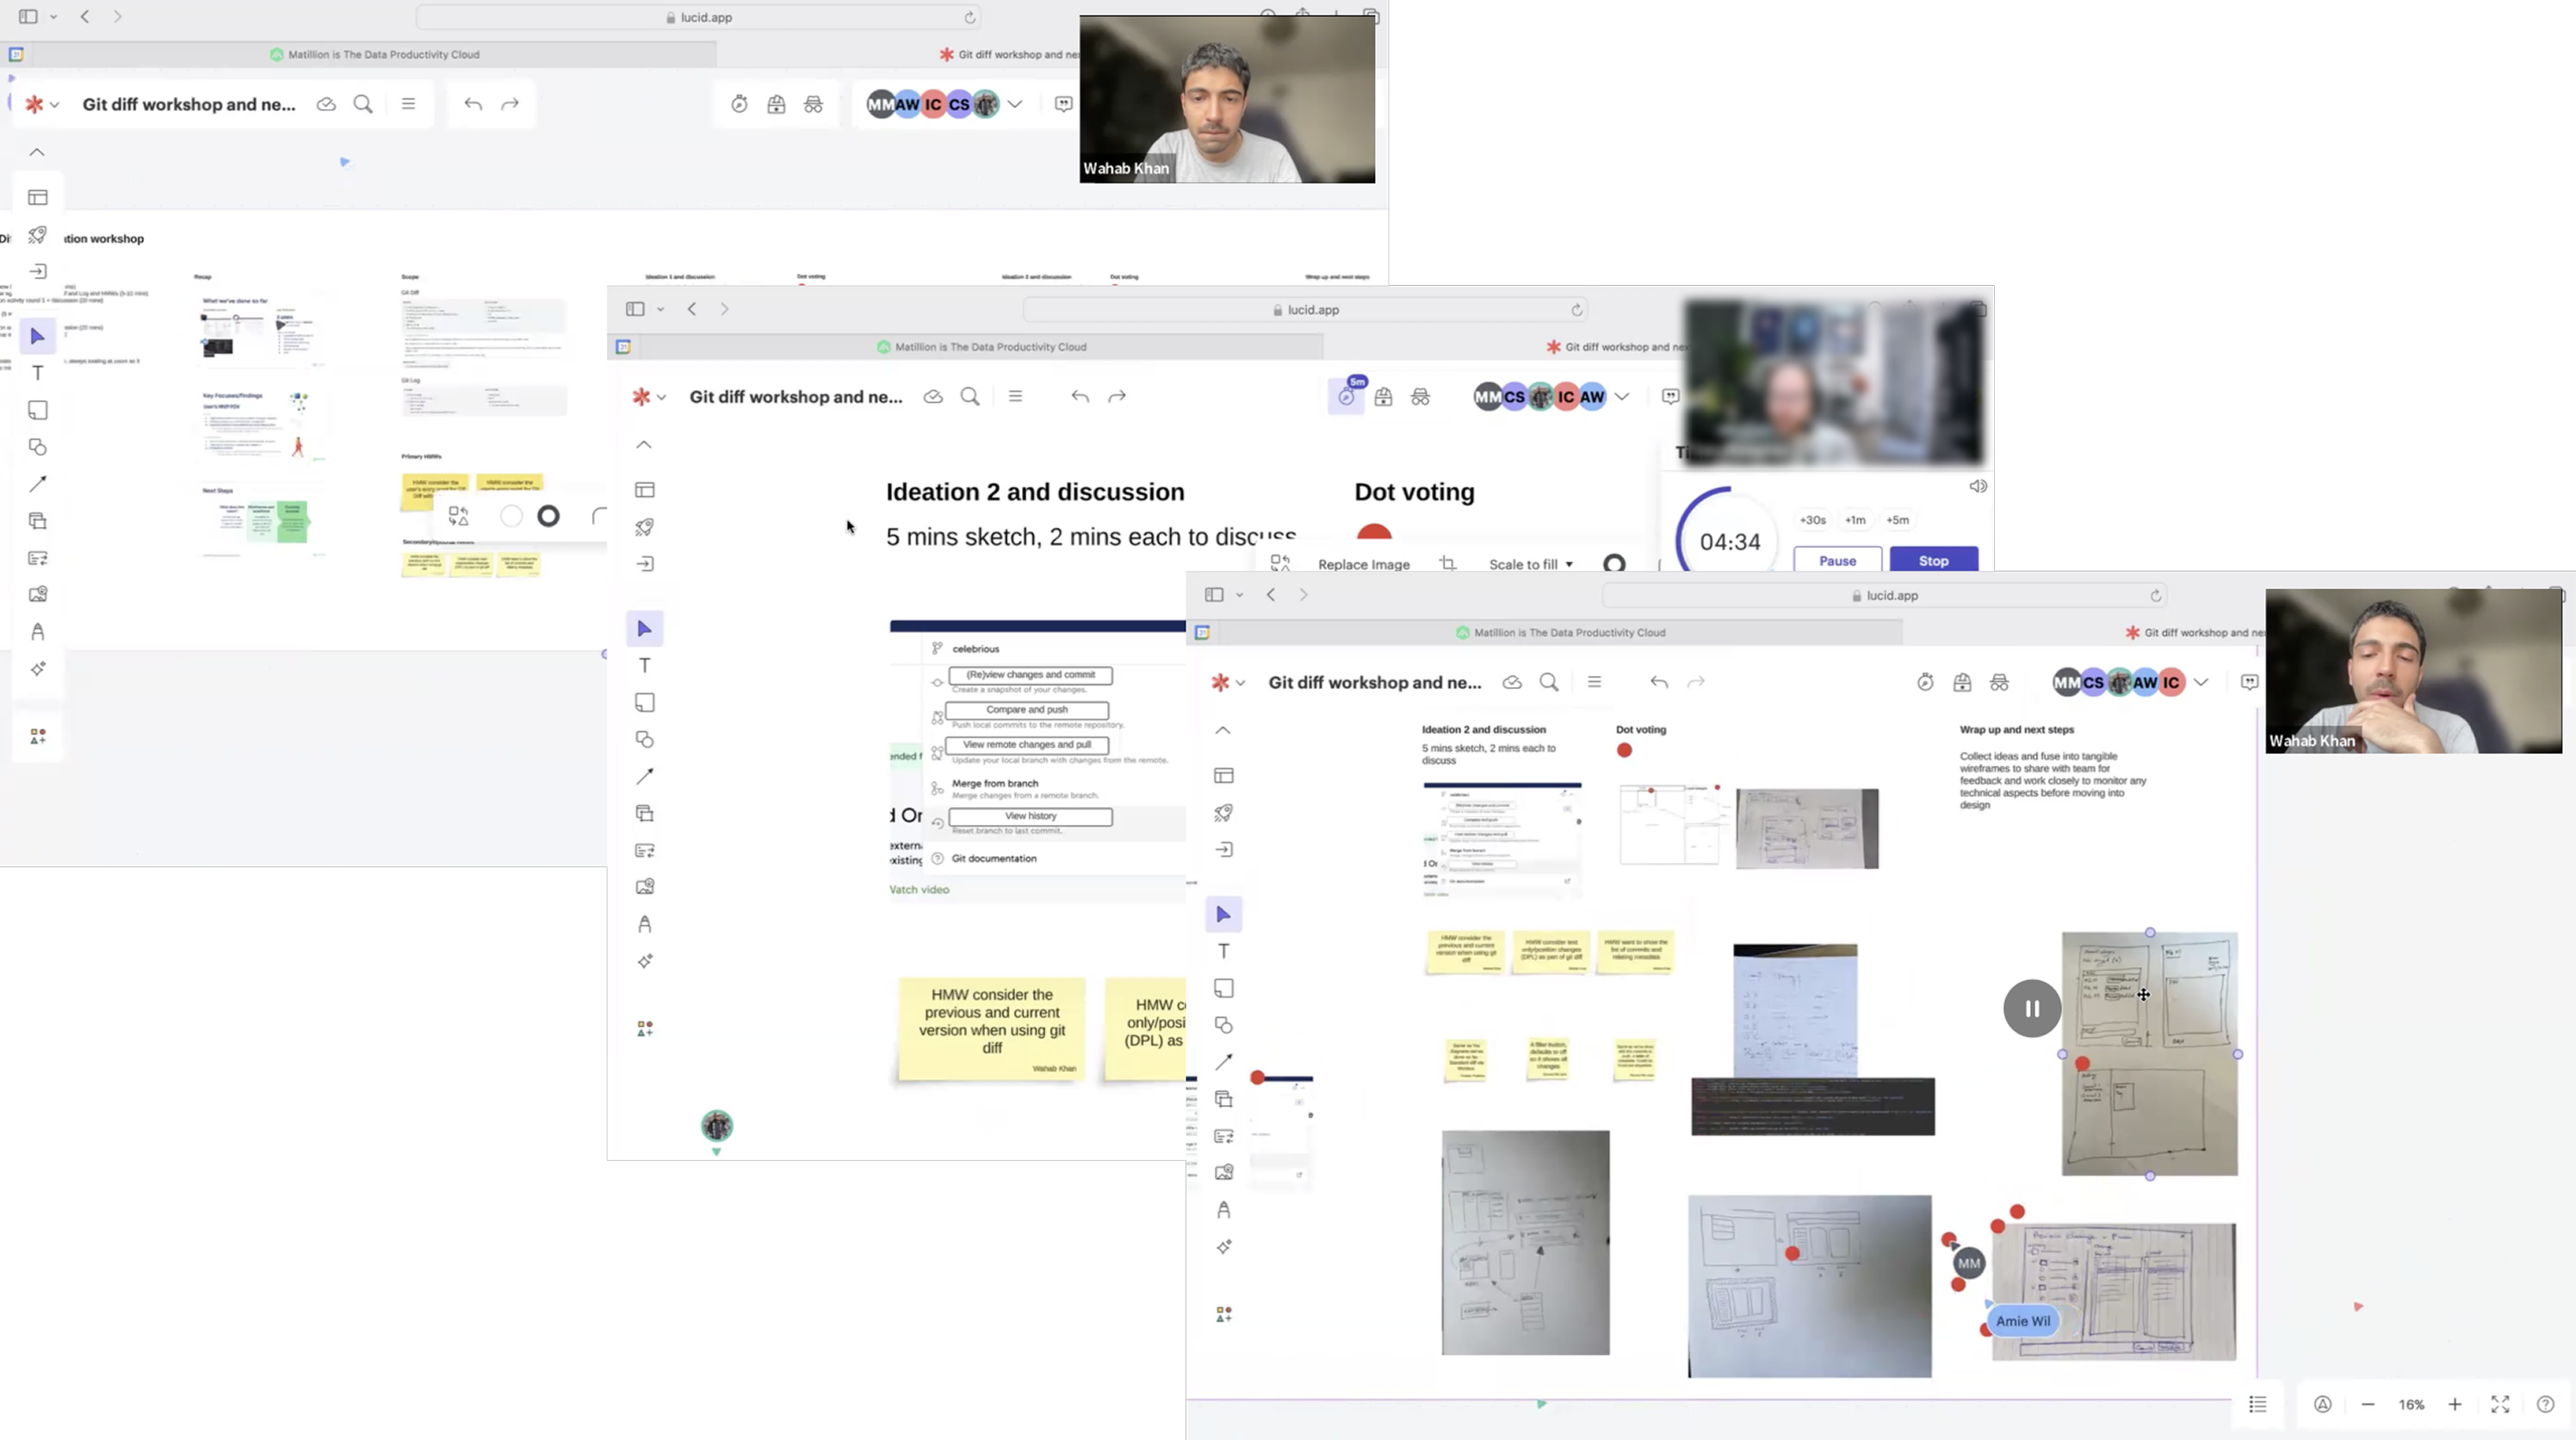Viewport: 2576px width, 1440px height.
Task: Click the white fill color circle in back window
Action: 511,516
